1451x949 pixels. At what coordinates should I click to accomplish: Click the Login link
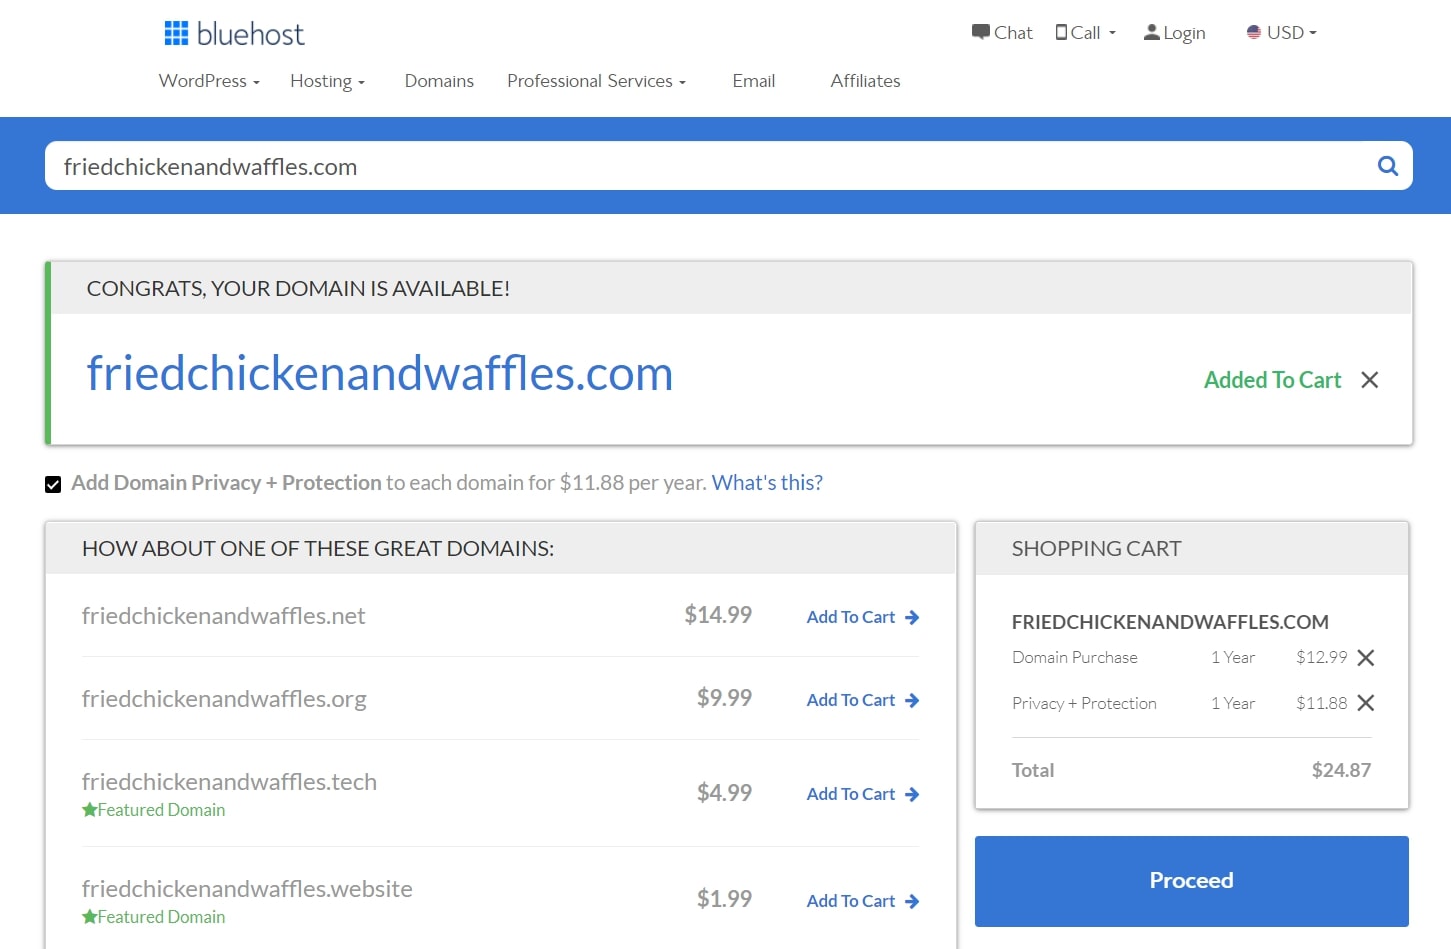(1184, 33)
